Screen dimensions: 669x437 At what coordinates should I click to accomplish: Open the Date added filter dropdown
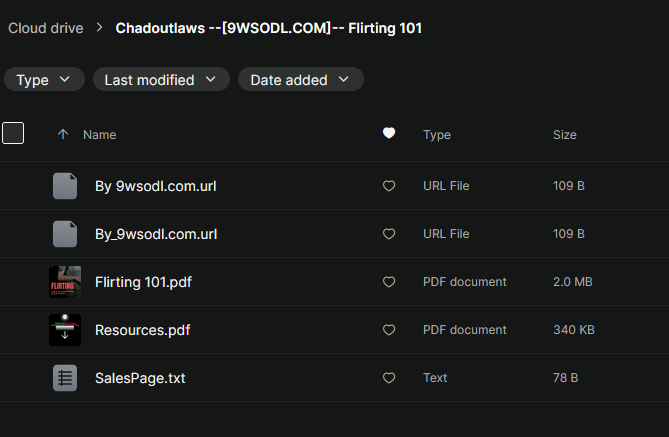tap(300, 80)
